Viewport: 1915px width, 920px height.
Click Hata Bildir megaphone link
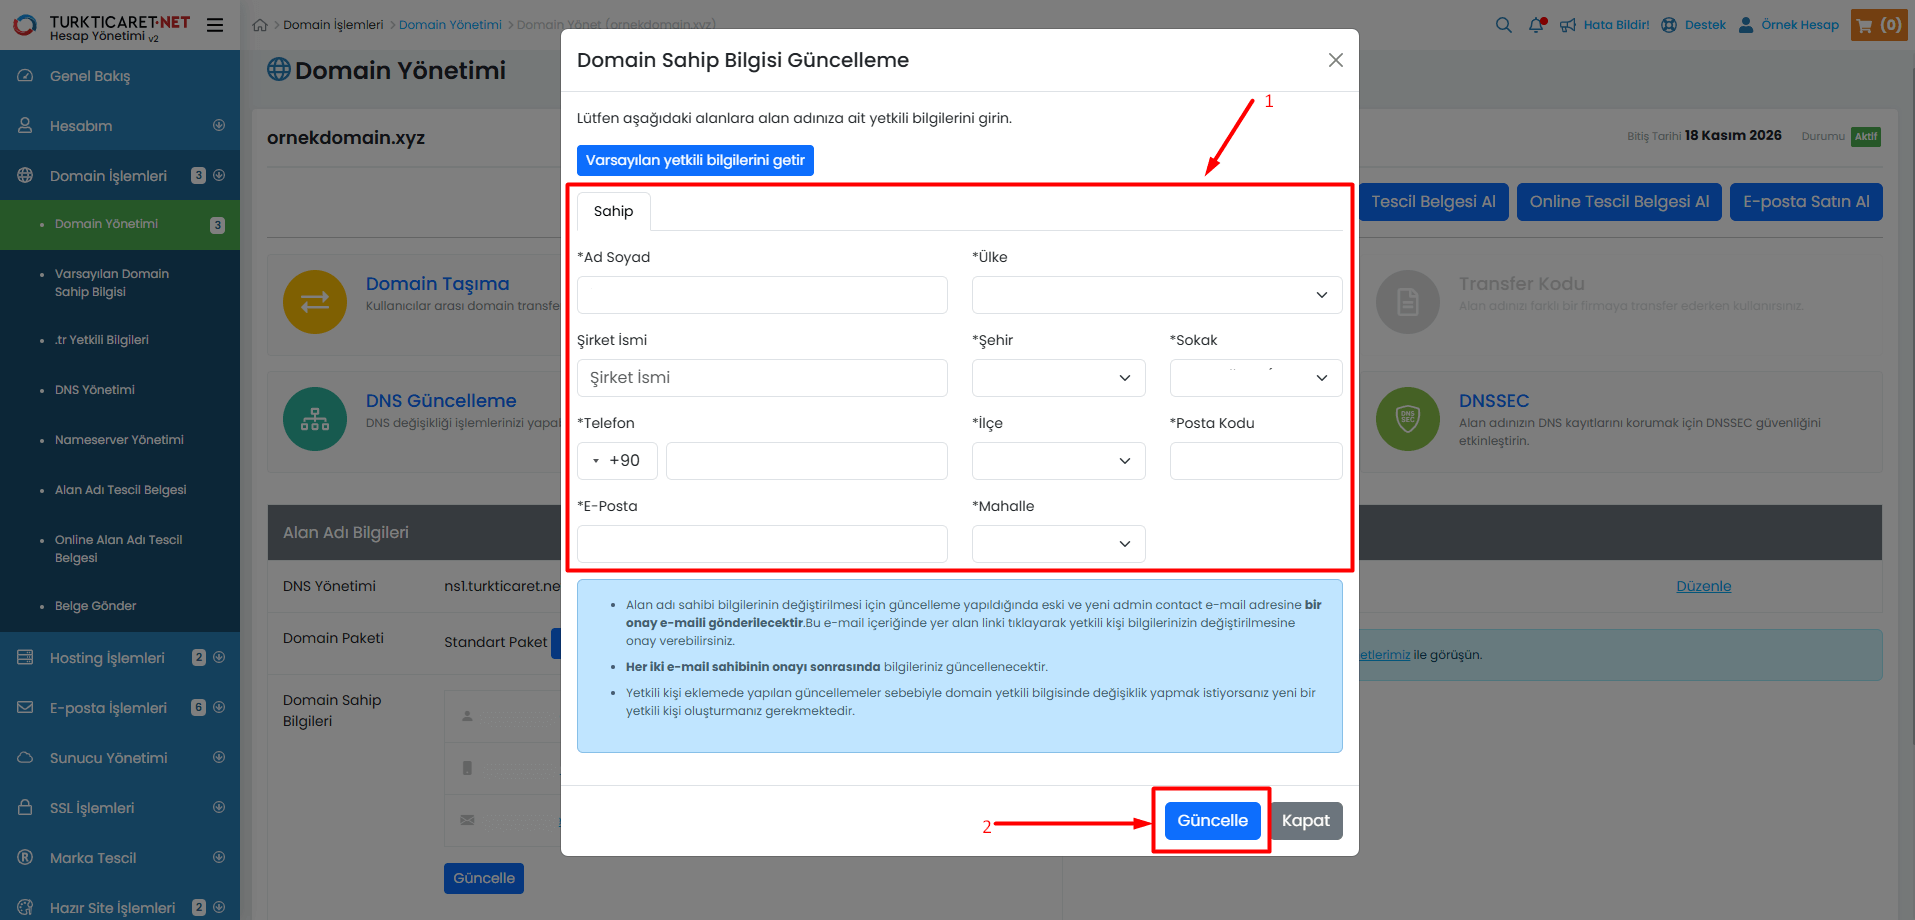click(1604, 25)
